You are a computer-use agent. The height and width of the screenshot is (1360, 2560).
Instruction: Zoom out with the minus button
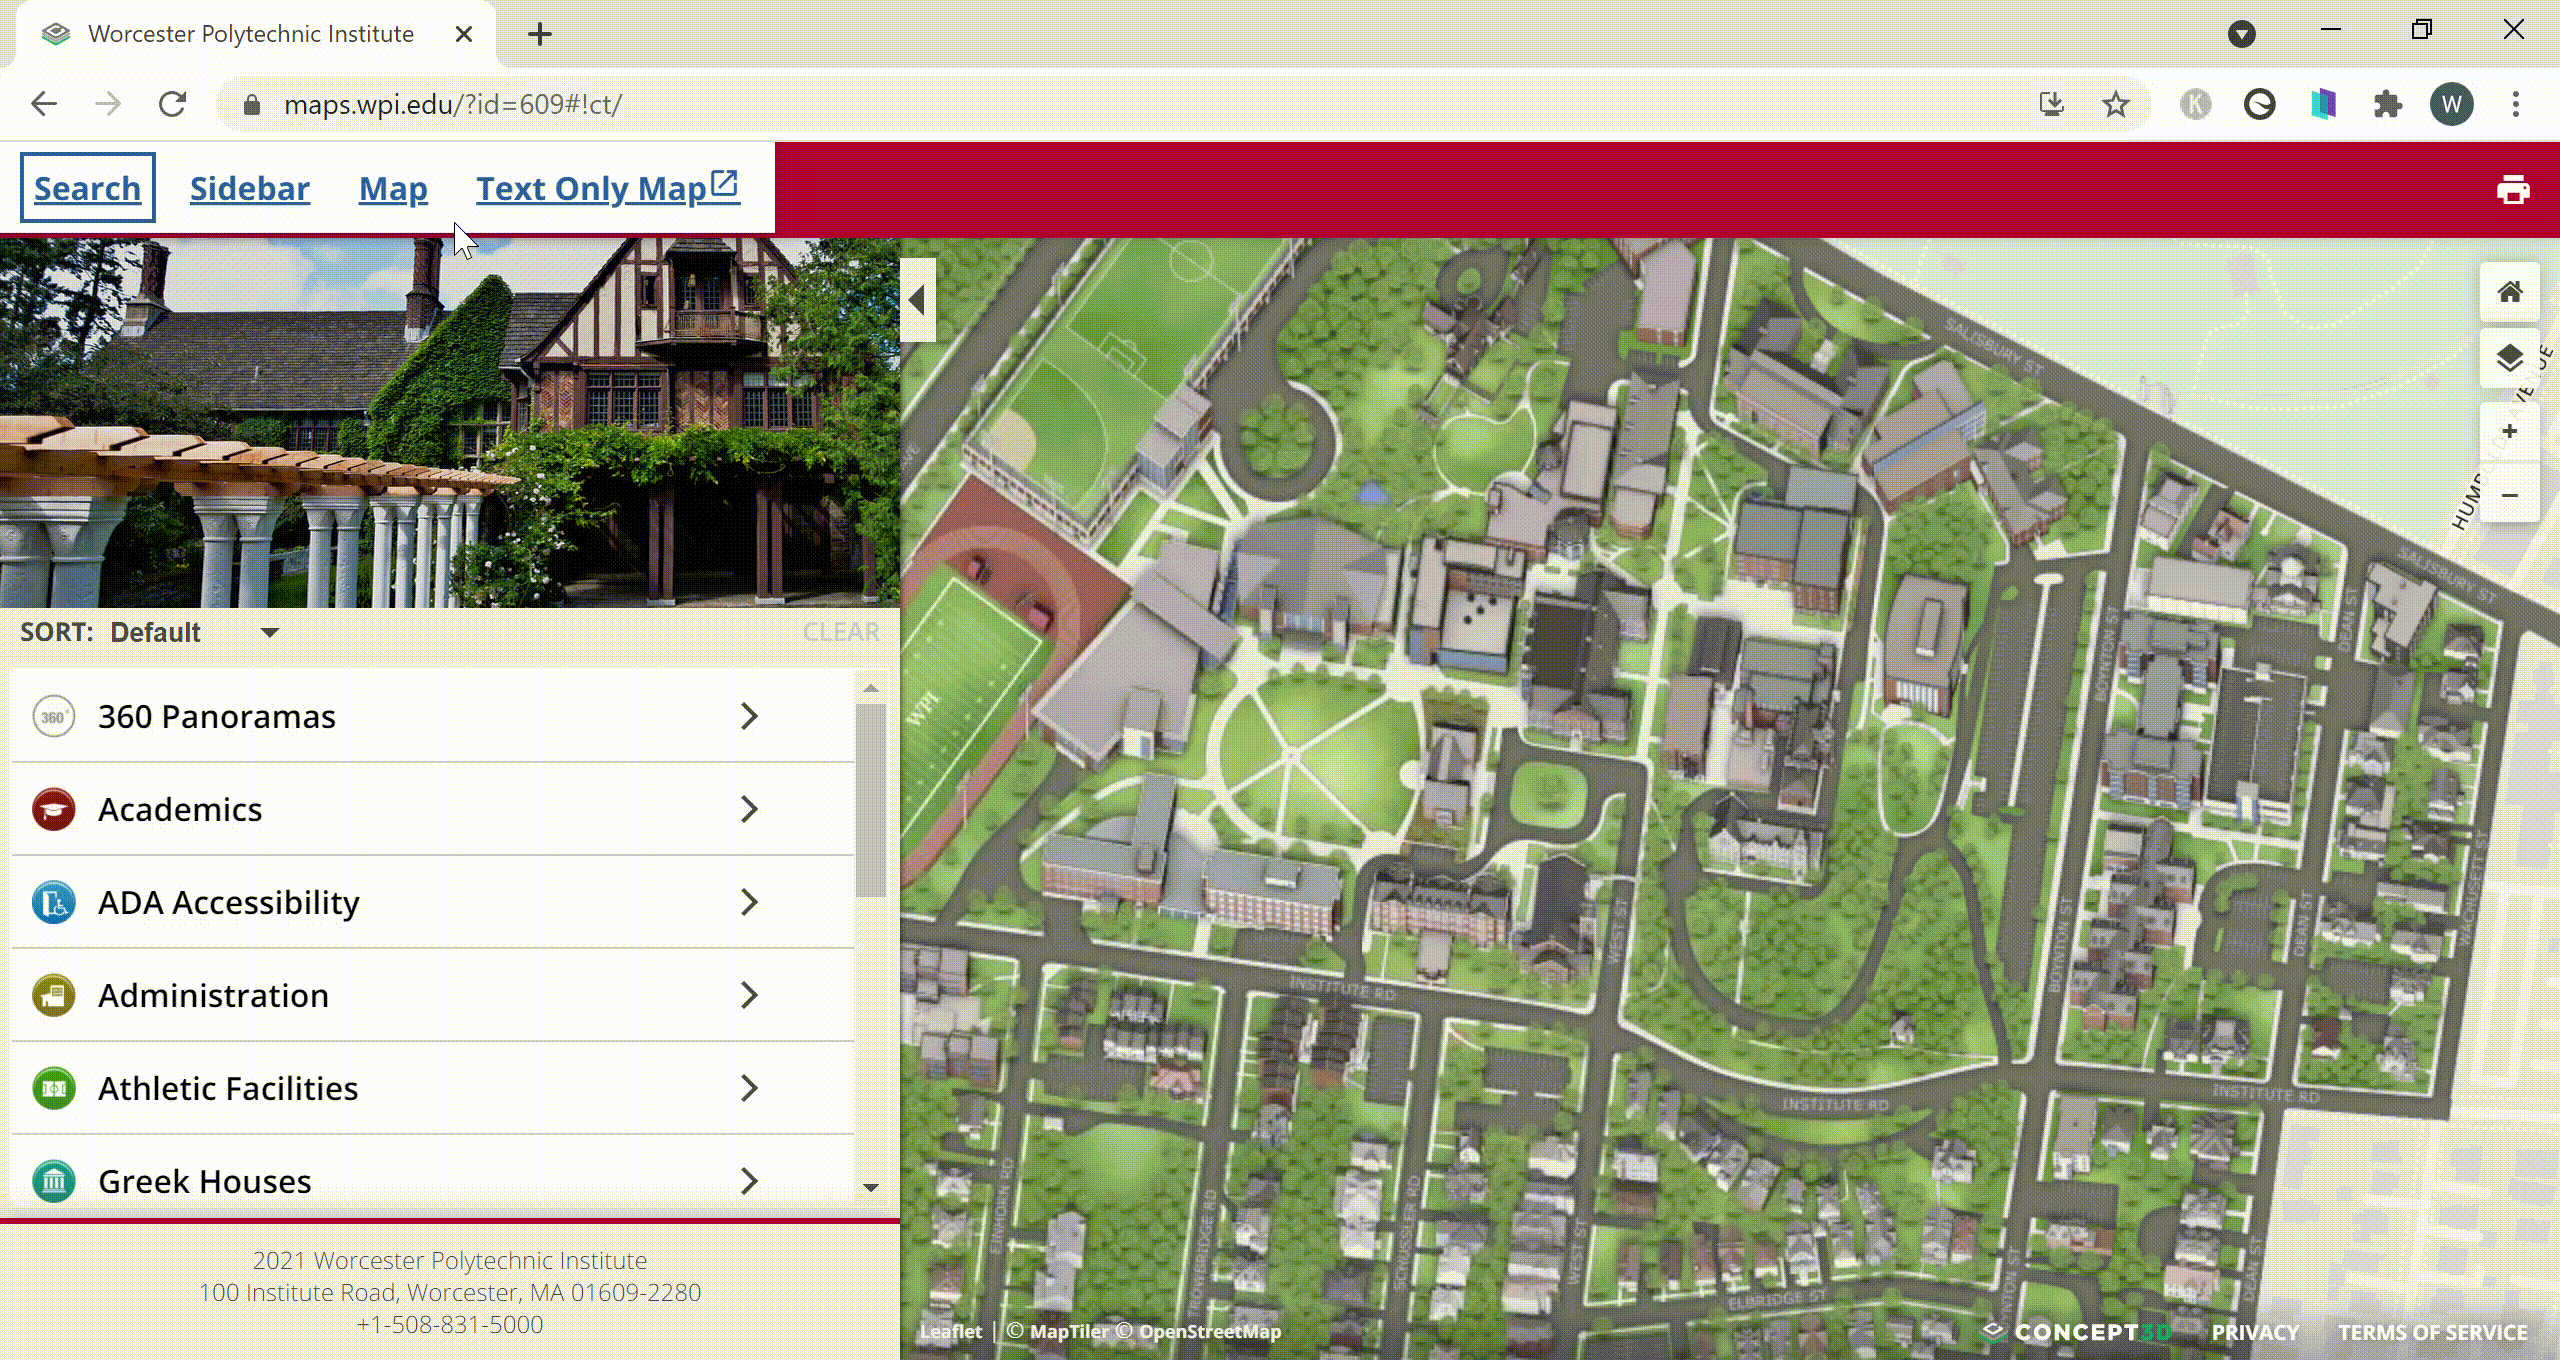pos(2509,495)
